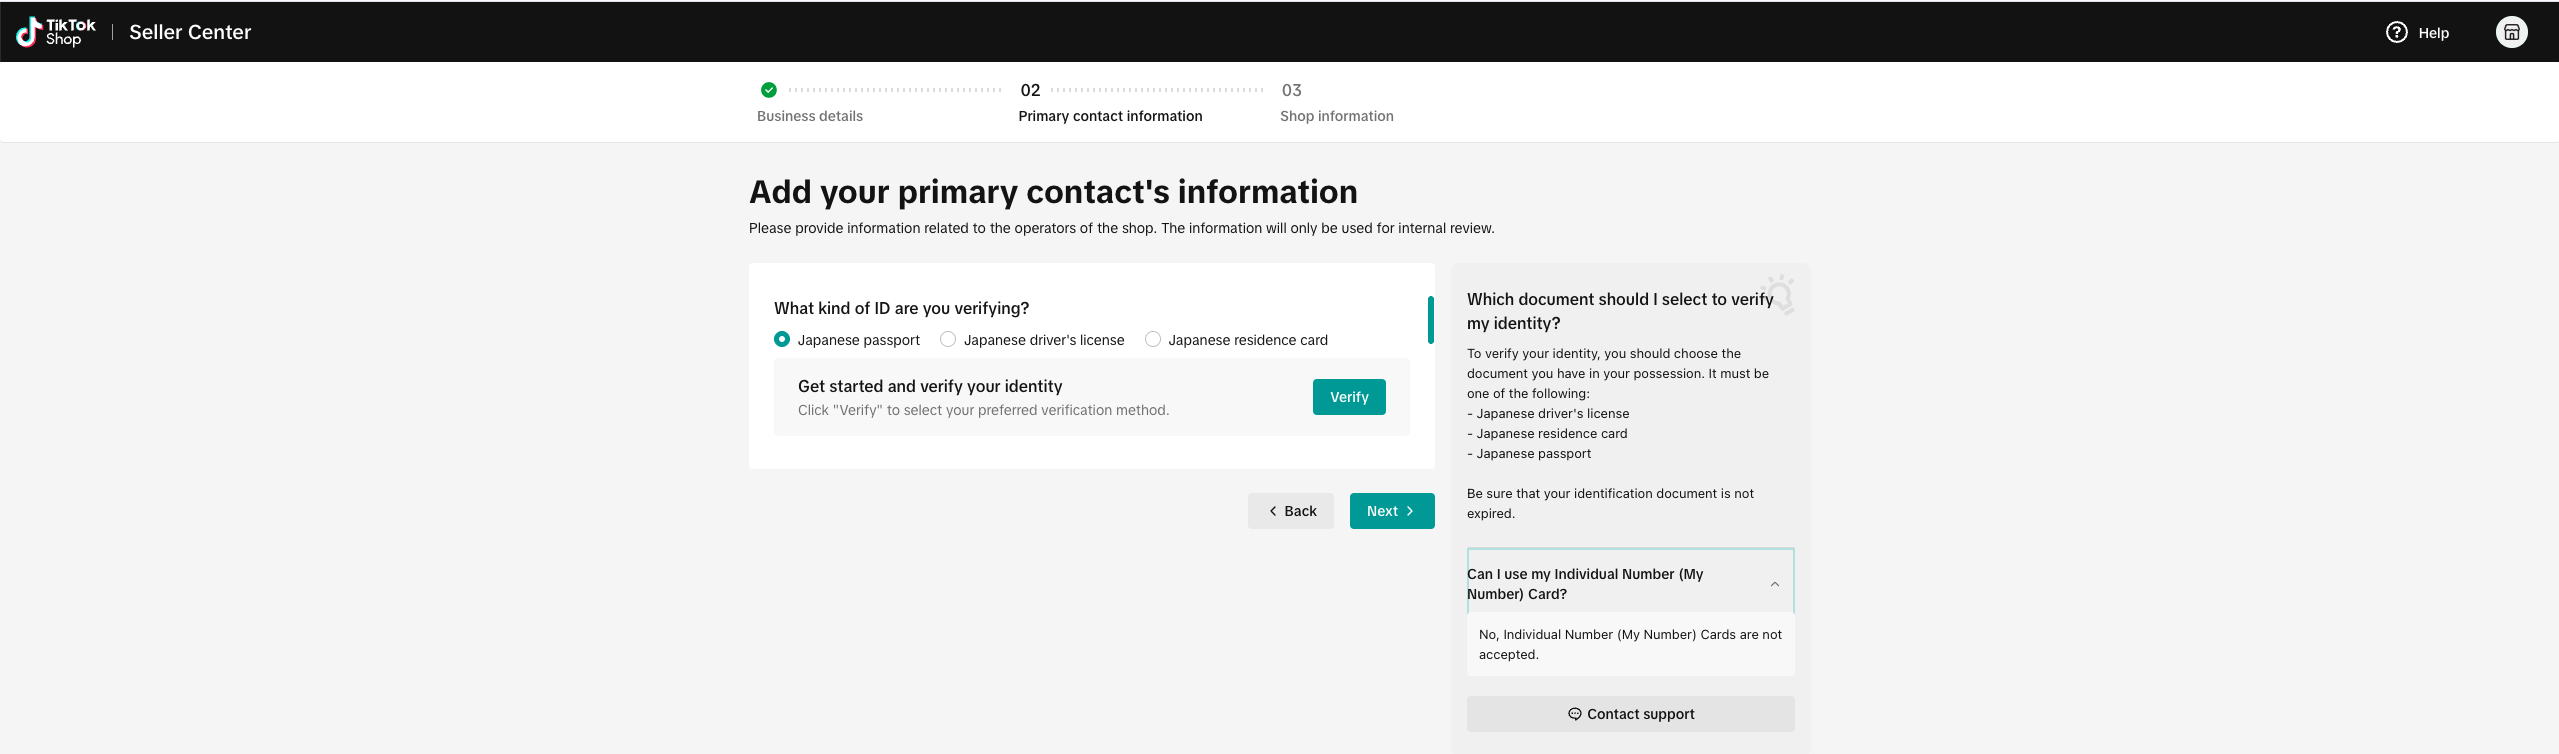Viewport: 2559px width, 754px height.
Task: Click the Help link in header
Action: 2433,33
